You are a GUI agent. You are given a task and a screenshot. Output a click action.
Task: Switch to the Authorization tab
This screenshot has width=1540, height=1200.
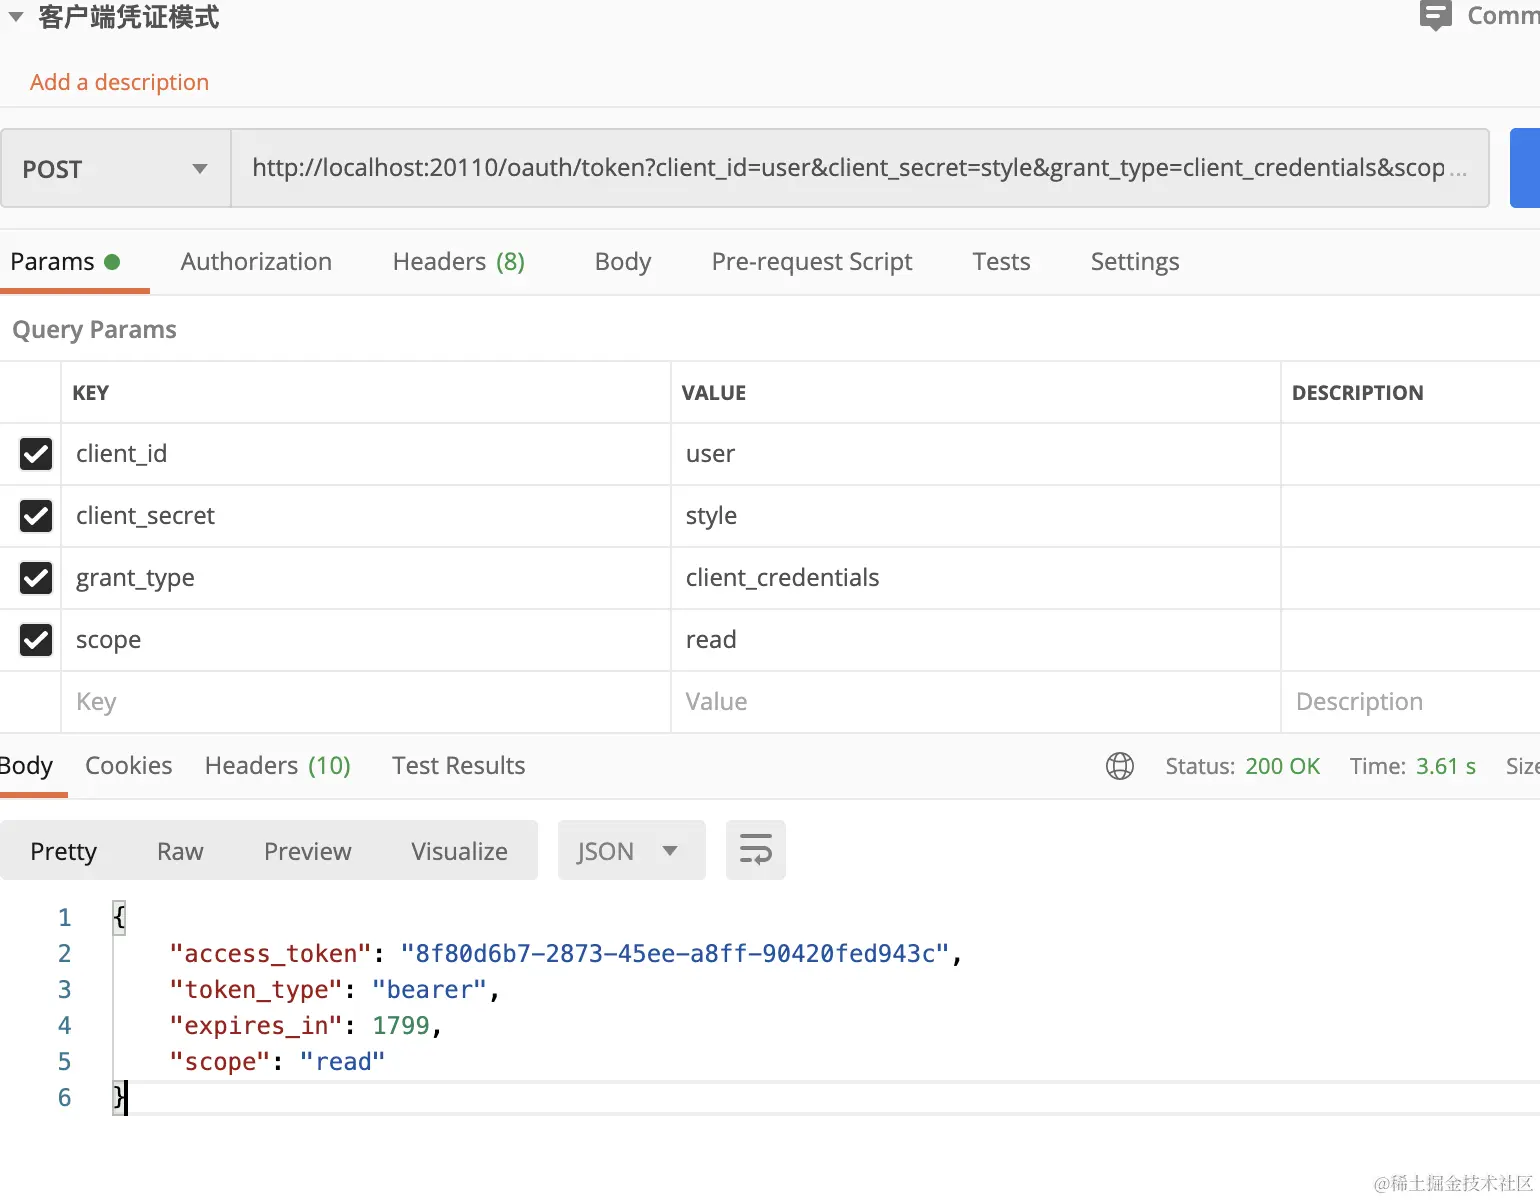point(256,262)
